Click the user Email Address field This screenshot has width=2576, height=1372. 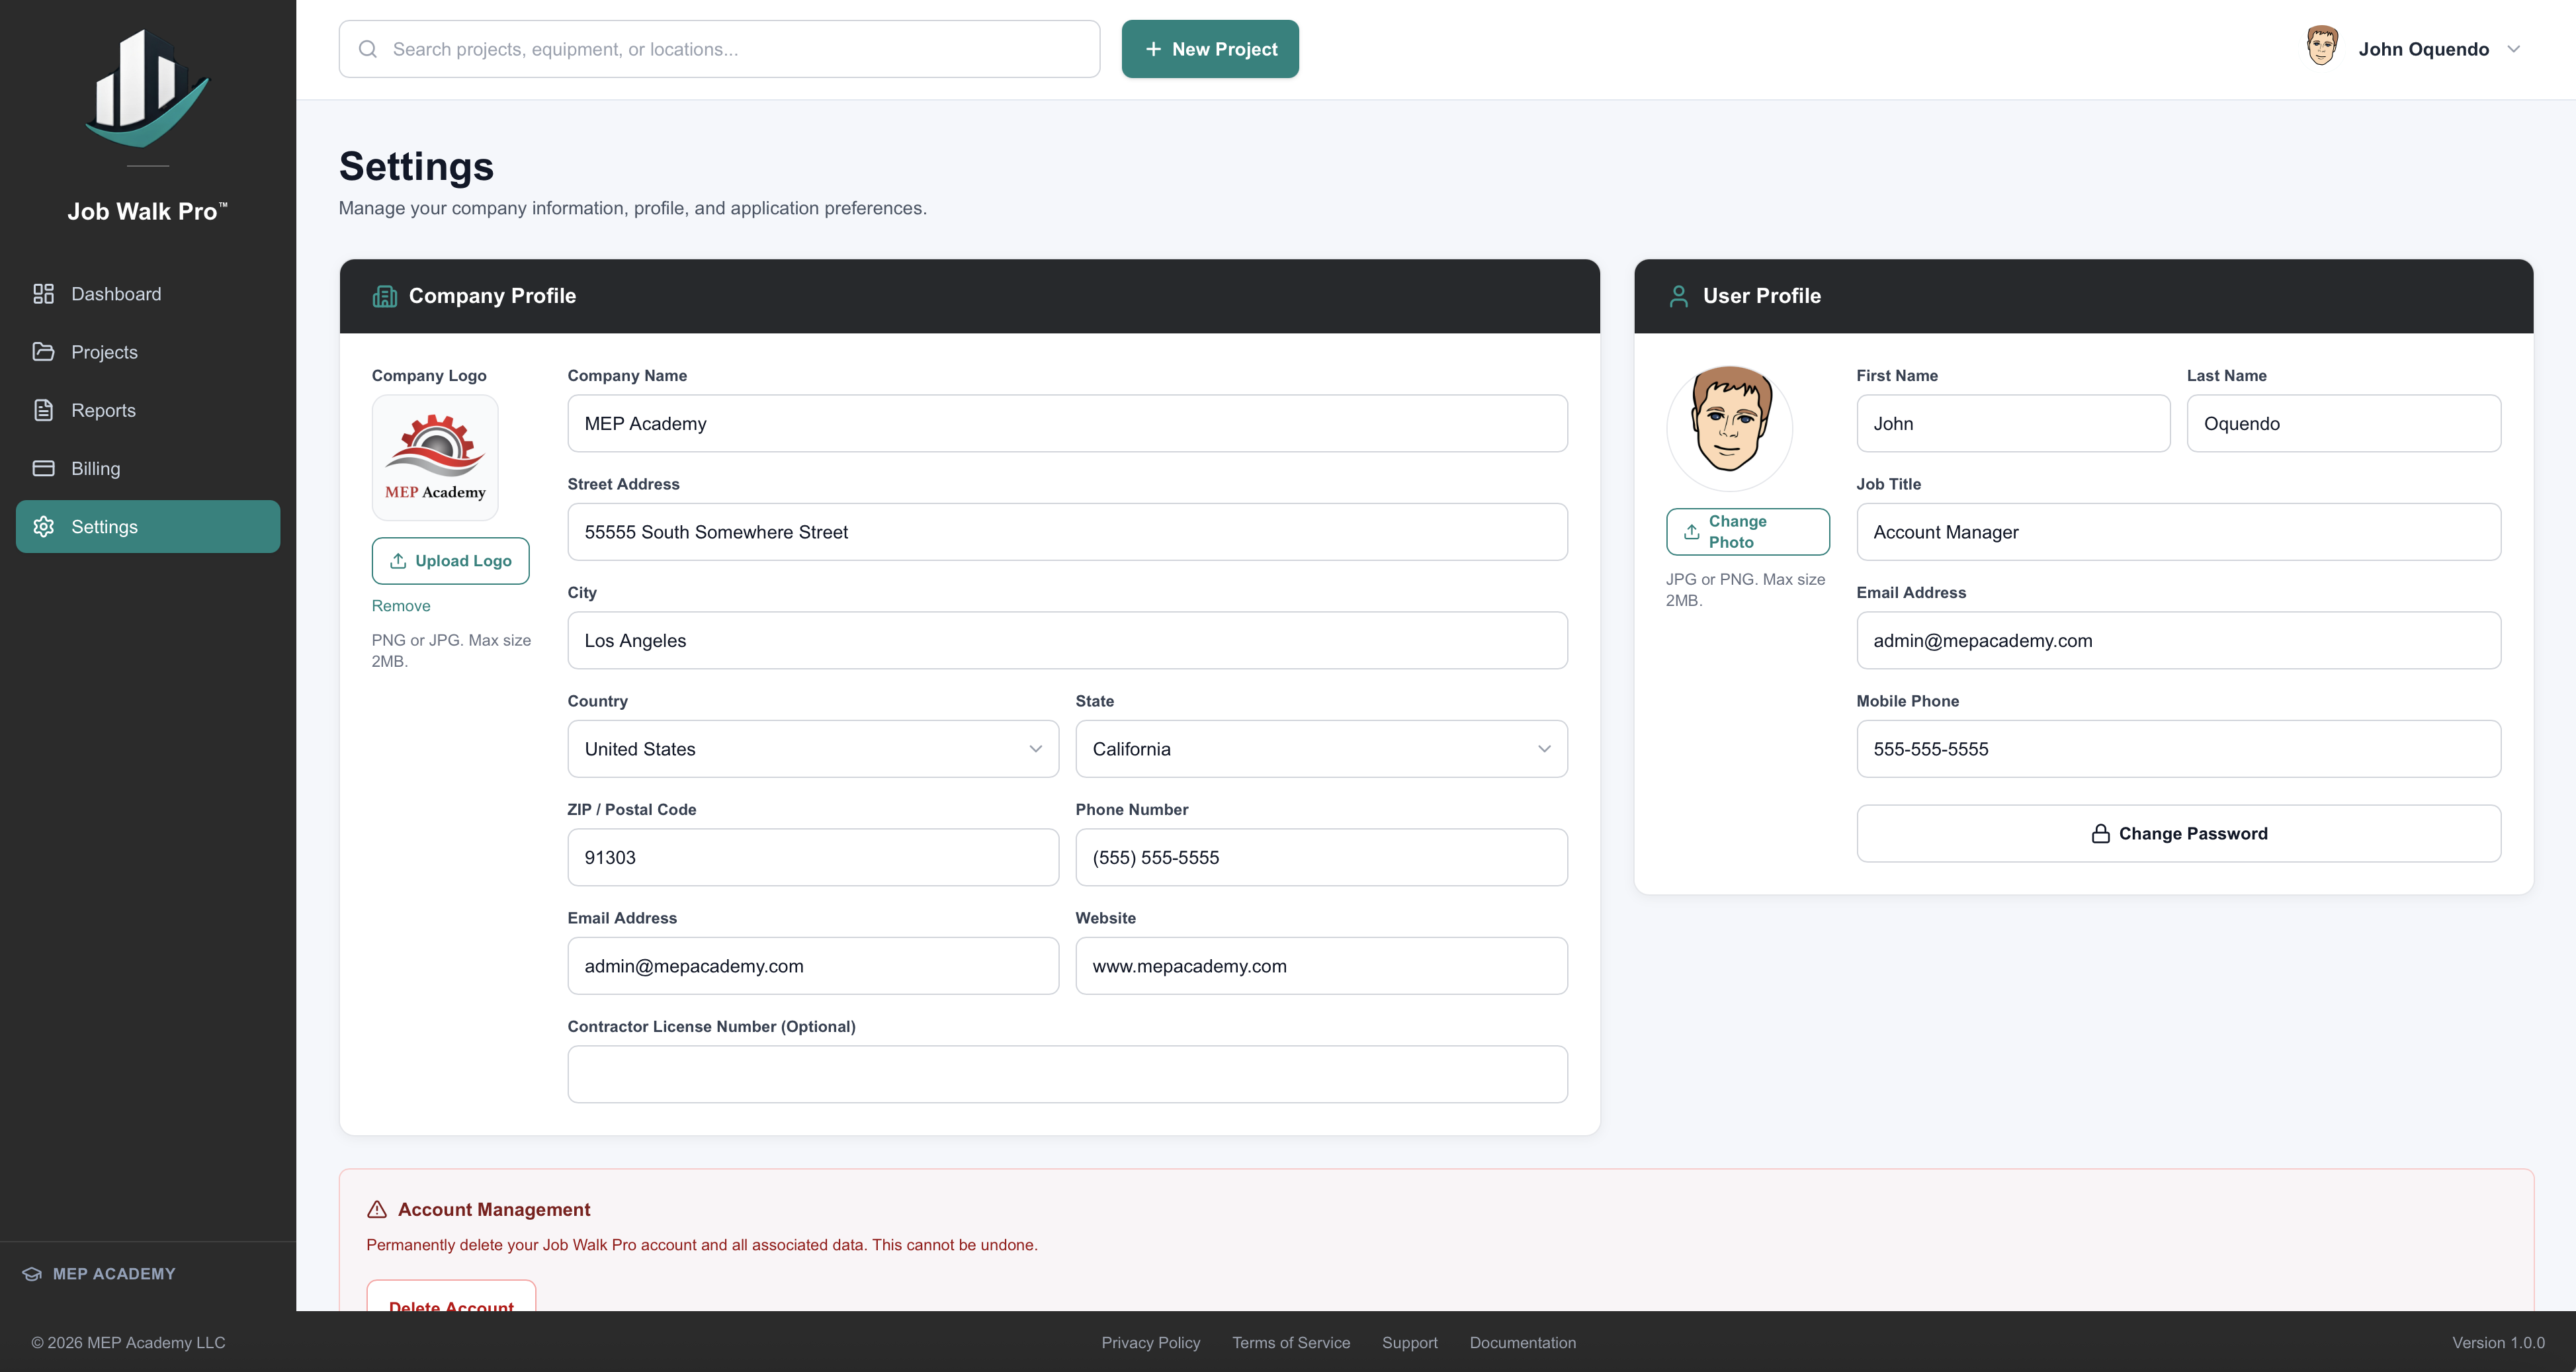[x=2178, y=640]
